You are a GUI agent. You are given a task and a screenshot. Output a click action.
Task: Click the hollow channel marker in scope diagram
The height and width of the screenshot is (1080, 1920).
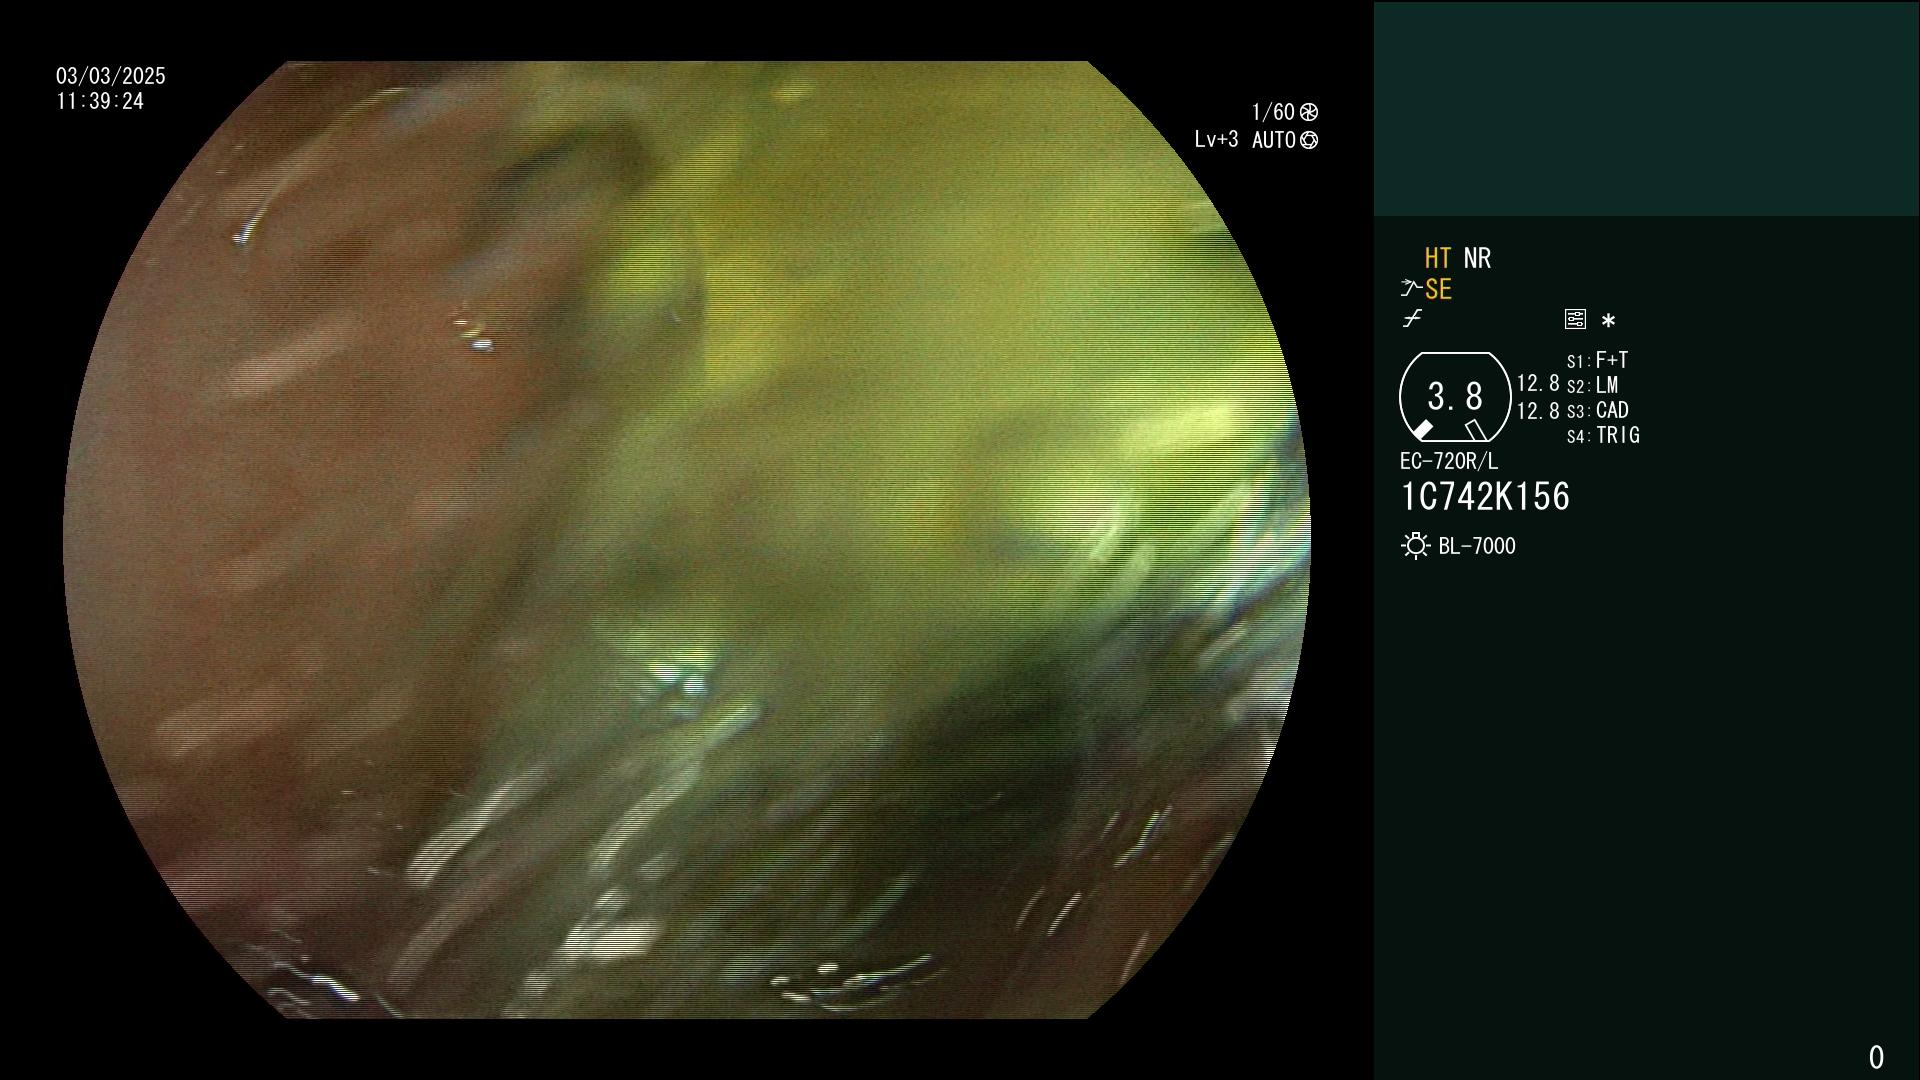(x=1476, y=430)
